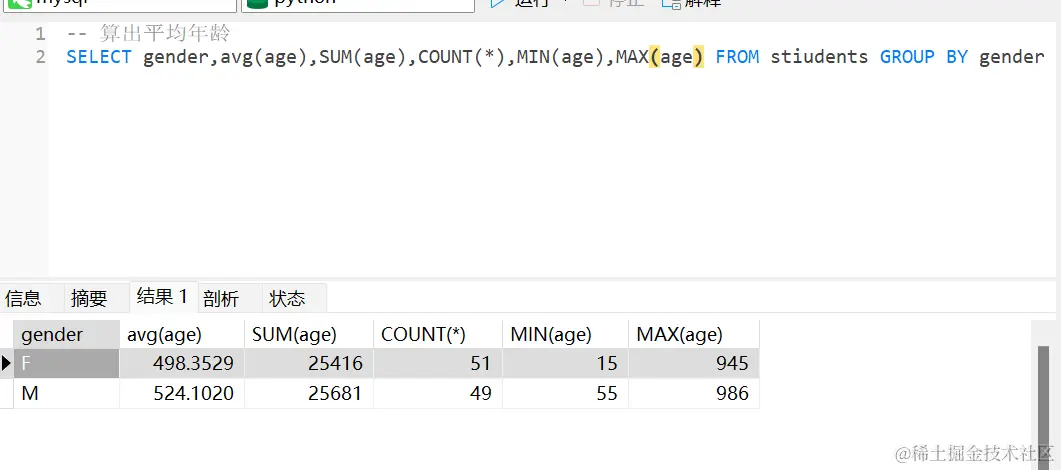Image resolution: width=1061 pixels, height=470 pixels.
Task: Open the mysql connection dropdown
Action: click(x=120, y=3)
